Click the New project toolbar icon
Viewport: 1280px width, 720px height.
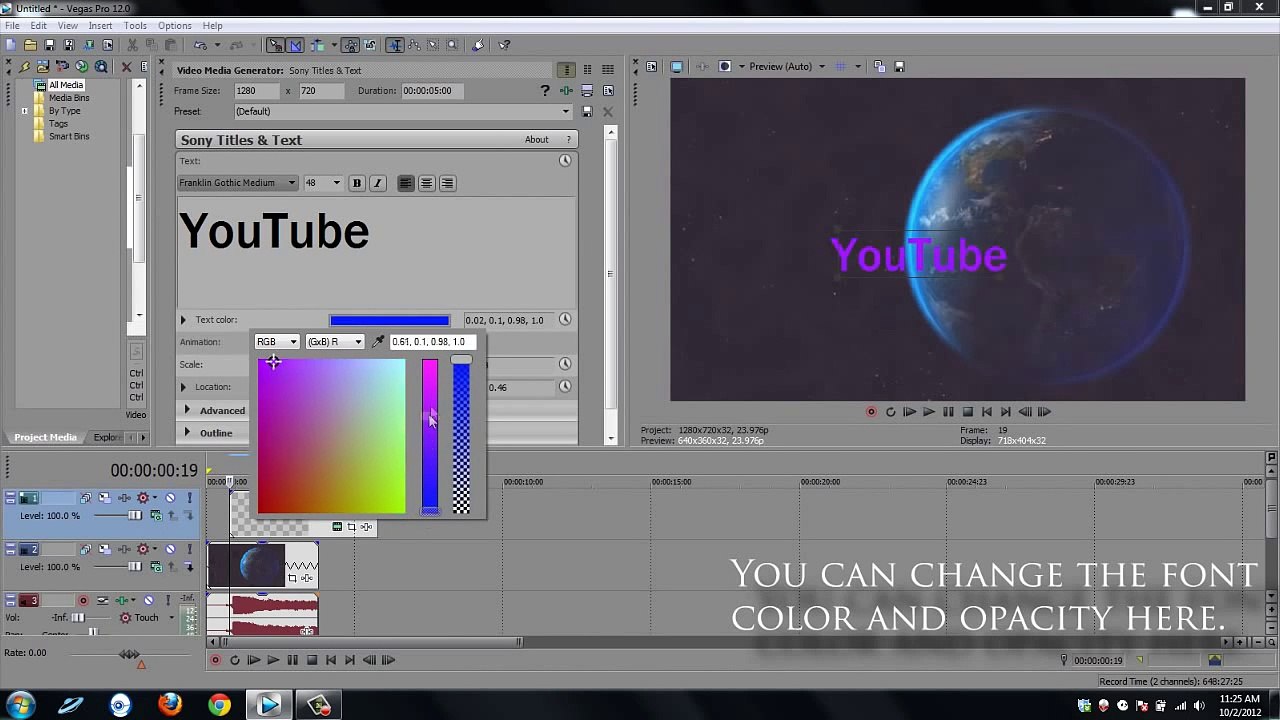tap(10, 45)
